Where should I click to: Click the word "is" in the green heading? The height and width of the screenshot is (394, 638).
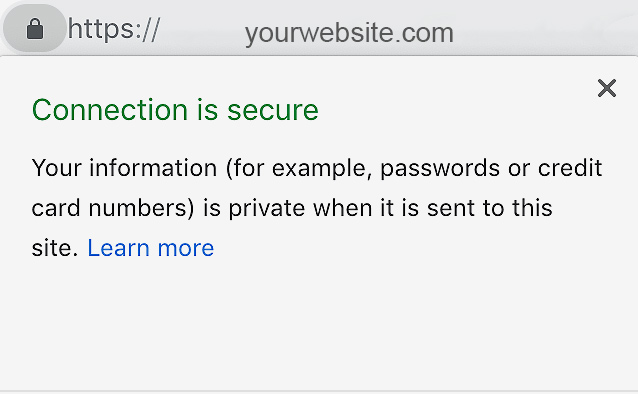[x=208, y=110]
